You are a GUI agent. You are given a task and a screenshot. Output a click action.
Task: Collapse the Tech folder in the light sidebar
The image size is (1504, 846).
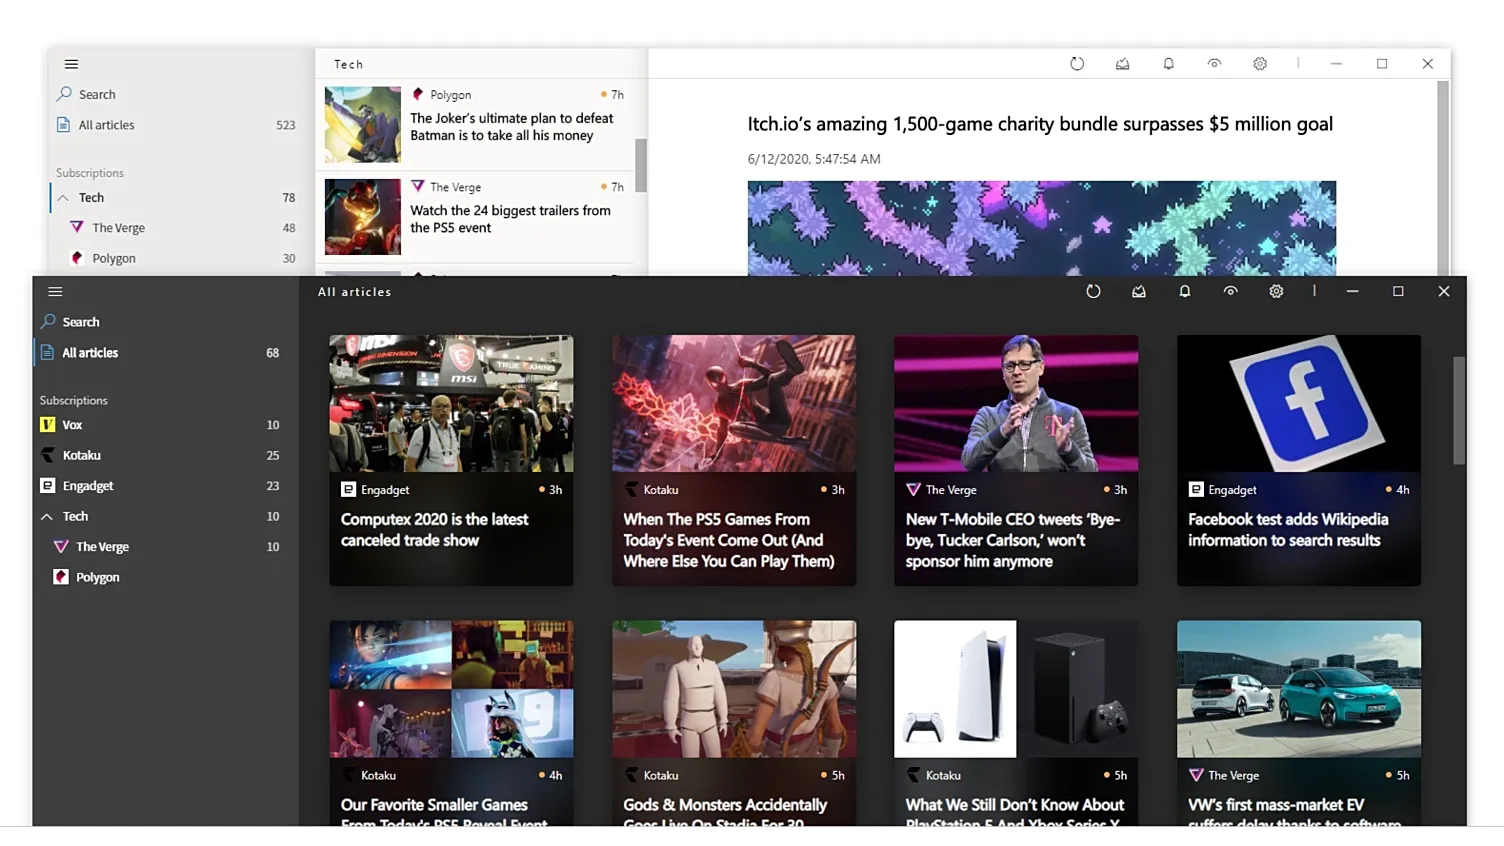(x=63, y=198)
